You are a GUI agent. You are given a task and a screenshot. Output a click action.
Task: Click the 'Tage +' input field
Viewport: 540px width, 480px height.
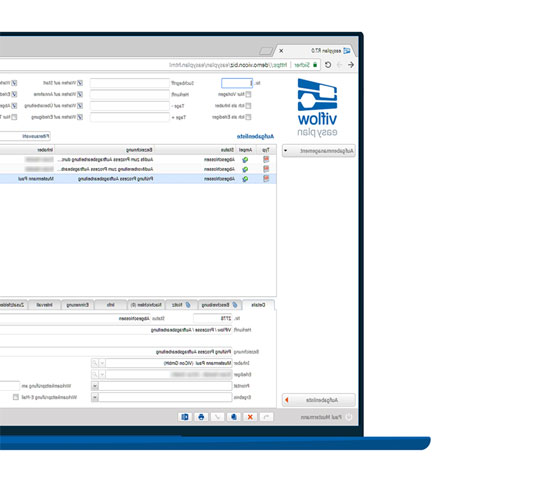click(130, 117)
